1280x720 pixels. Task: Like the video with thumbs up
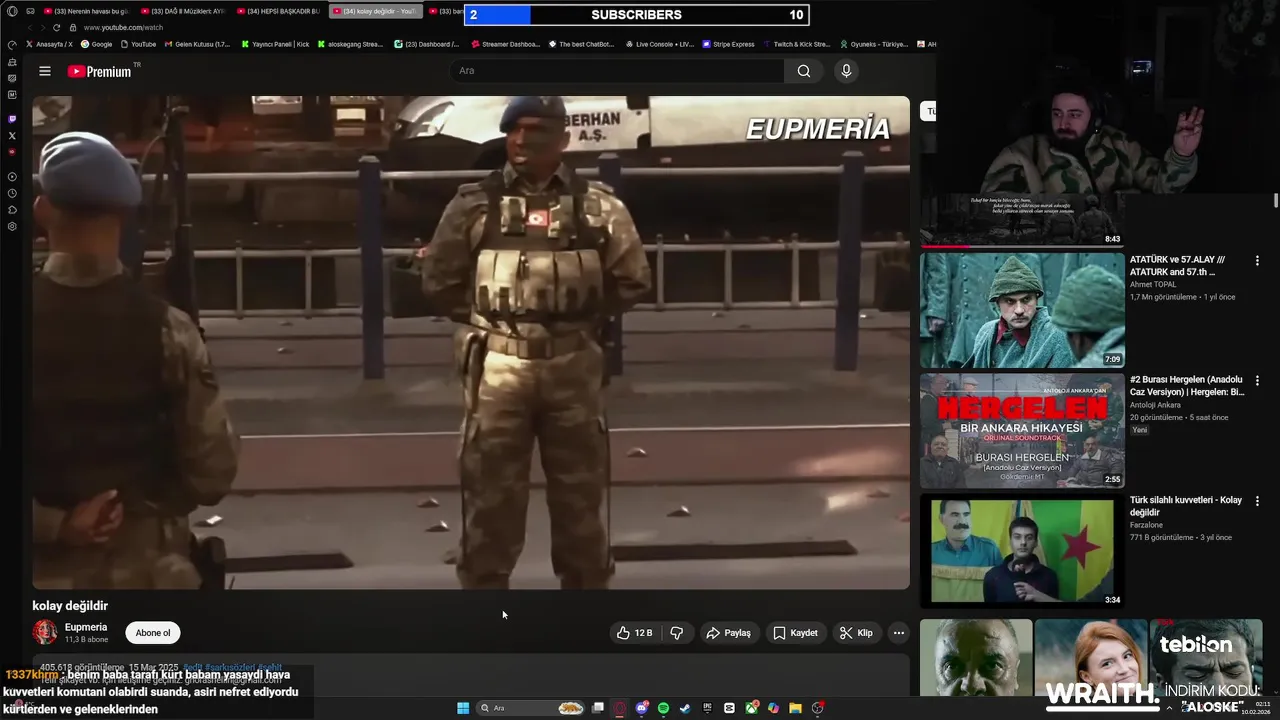tap(634, 633)
